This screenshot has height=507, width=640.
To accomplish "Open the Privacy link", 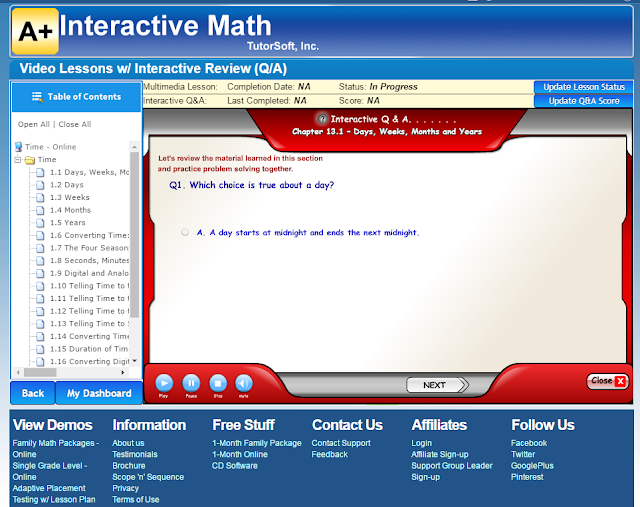I will tap(126, 489).
